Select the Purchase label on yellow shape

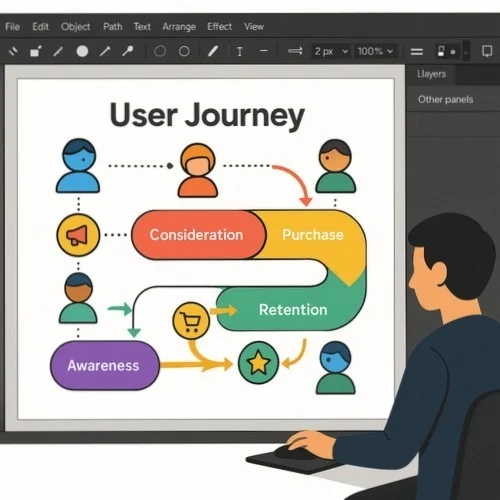[313, 235]
